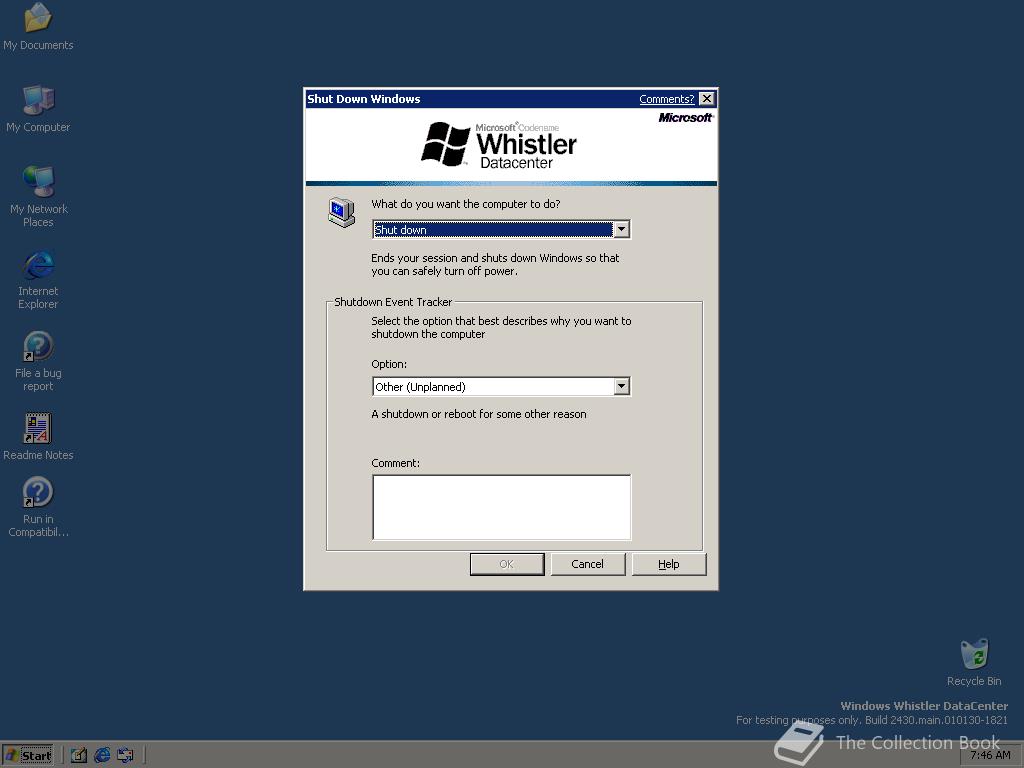Screen dimensions: 1024x768
Task: Click the notepad quick launch icon
Action: point(79,756)
